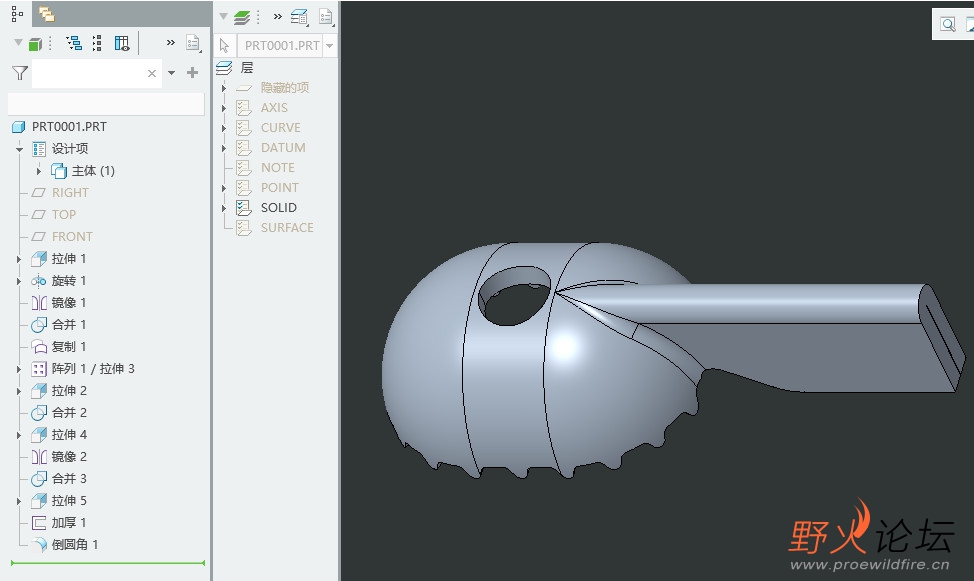Viewport: 974px width, 581px height.
Task: Click layer tree page settings icon
Action: [326, 17]
